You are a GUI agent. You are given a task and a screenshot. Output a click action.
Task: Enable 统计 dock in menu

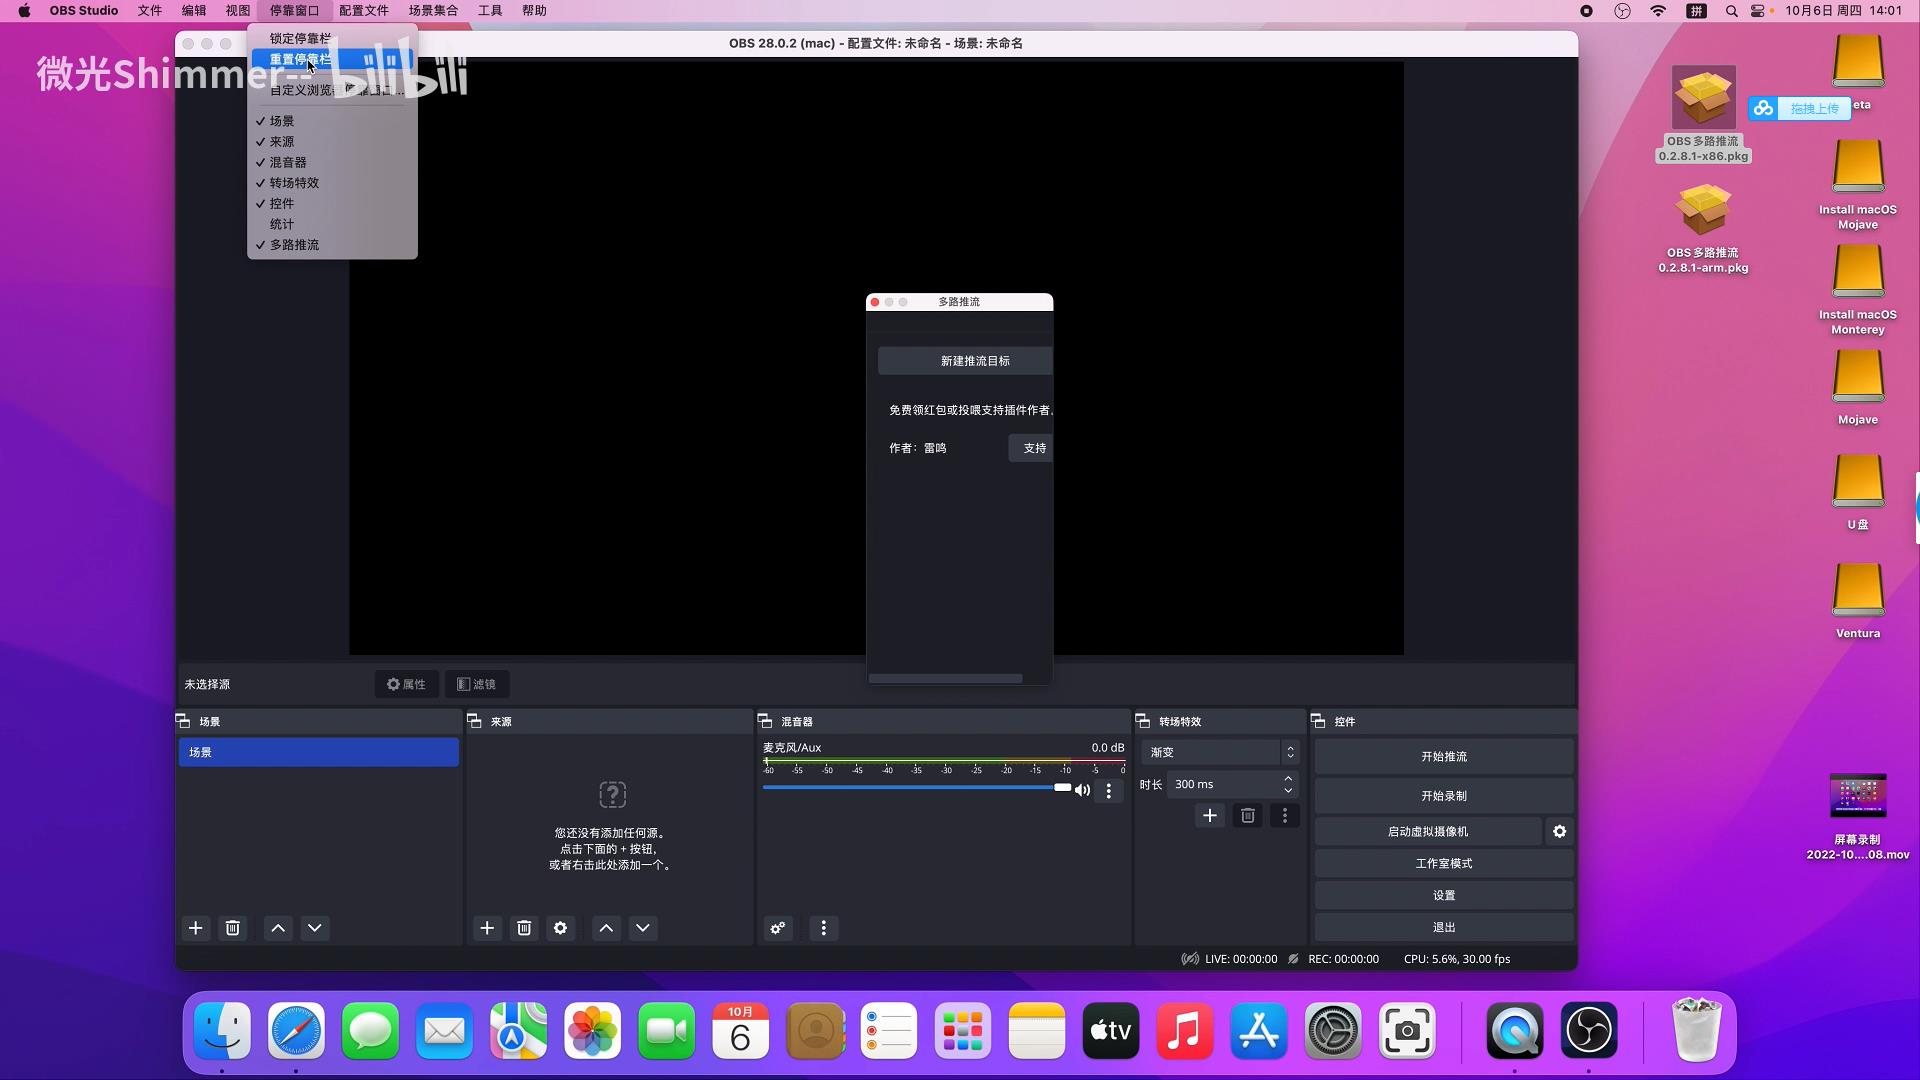[x=332, y=224]
